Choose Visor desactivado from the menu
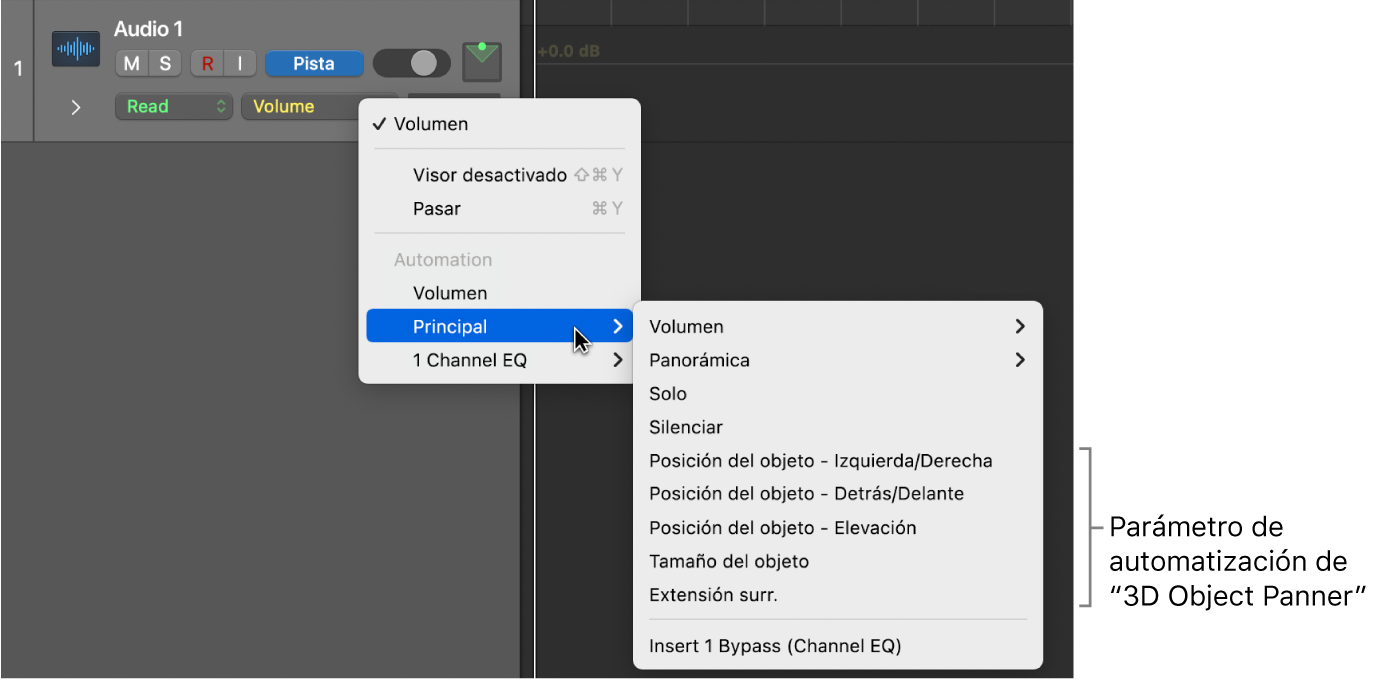This screenshot has height=681, width=1375. pyautogui.click(x=489, y=175)
